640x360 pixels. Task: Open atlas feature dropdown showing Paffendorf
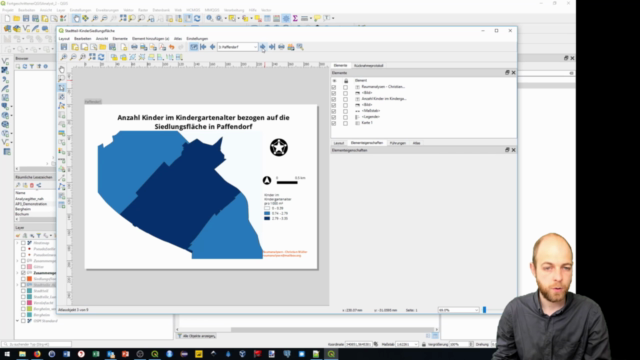point(238,47)
